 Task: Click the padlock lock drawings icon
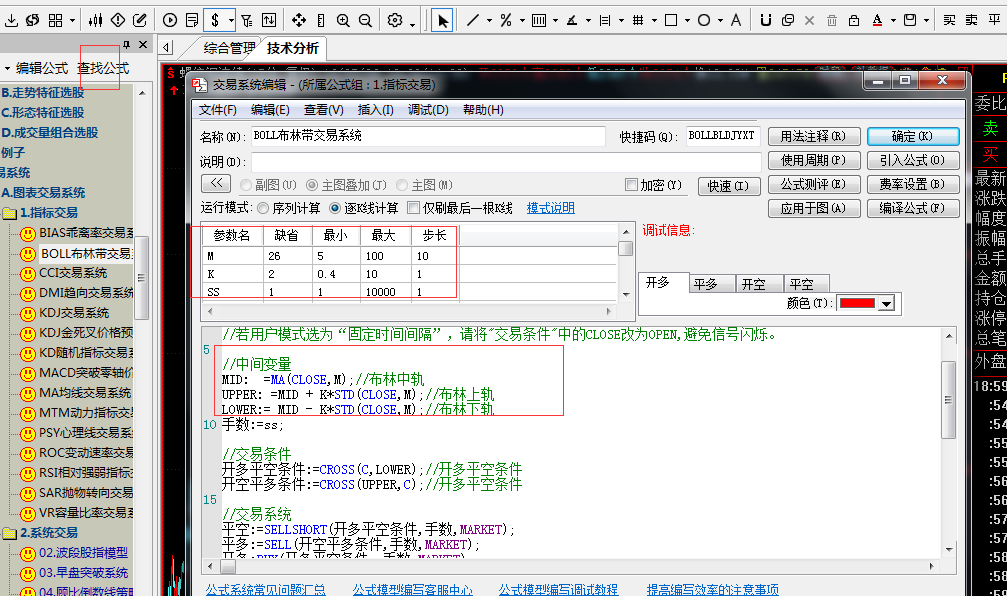click(854, 21)
